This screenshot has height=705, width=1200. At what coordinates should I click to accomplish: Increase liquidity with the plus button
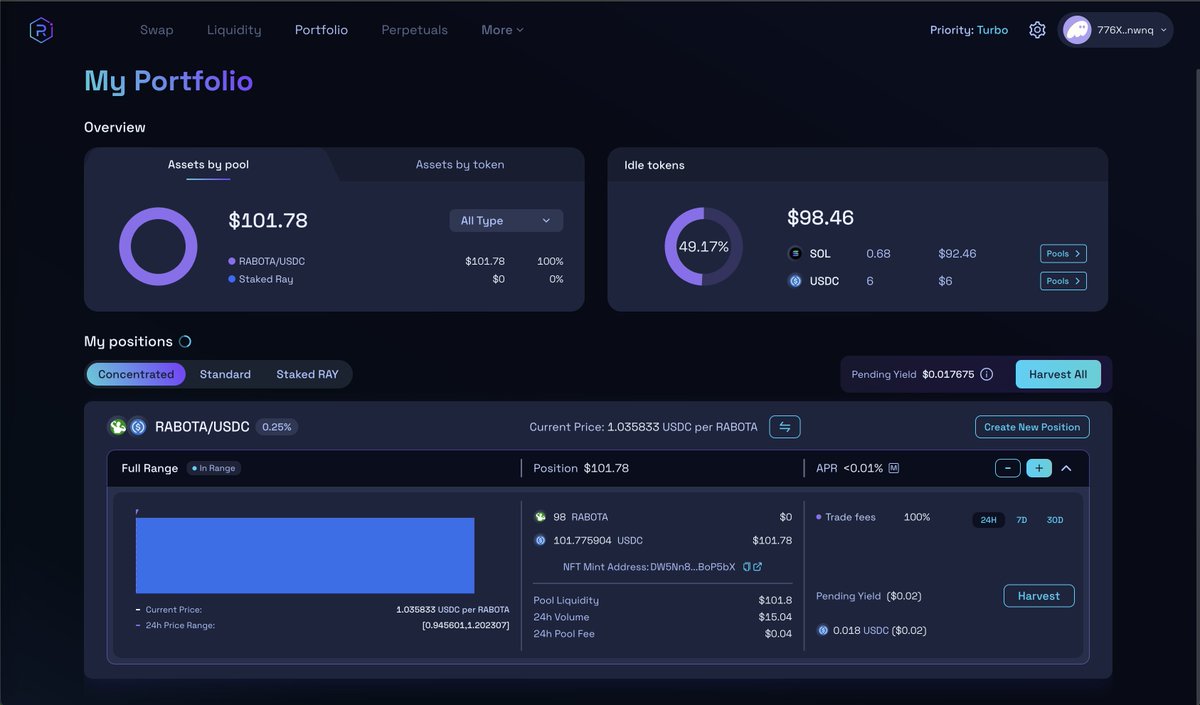point(1039,468)
